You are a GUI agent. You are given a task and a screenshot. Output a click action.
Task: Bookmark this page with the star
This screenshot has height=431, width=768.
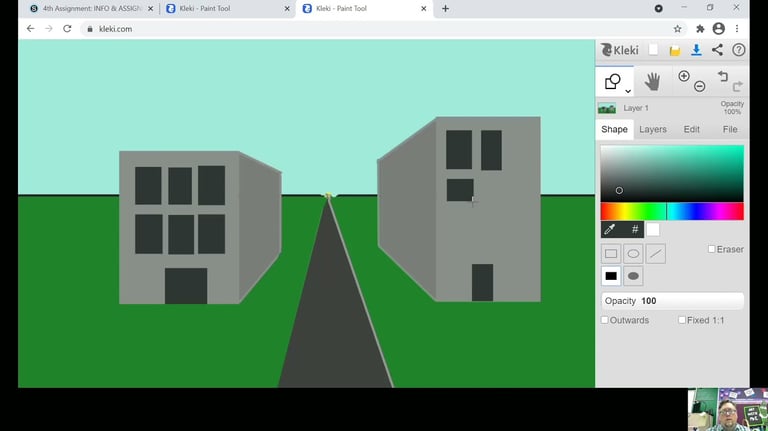677,29
